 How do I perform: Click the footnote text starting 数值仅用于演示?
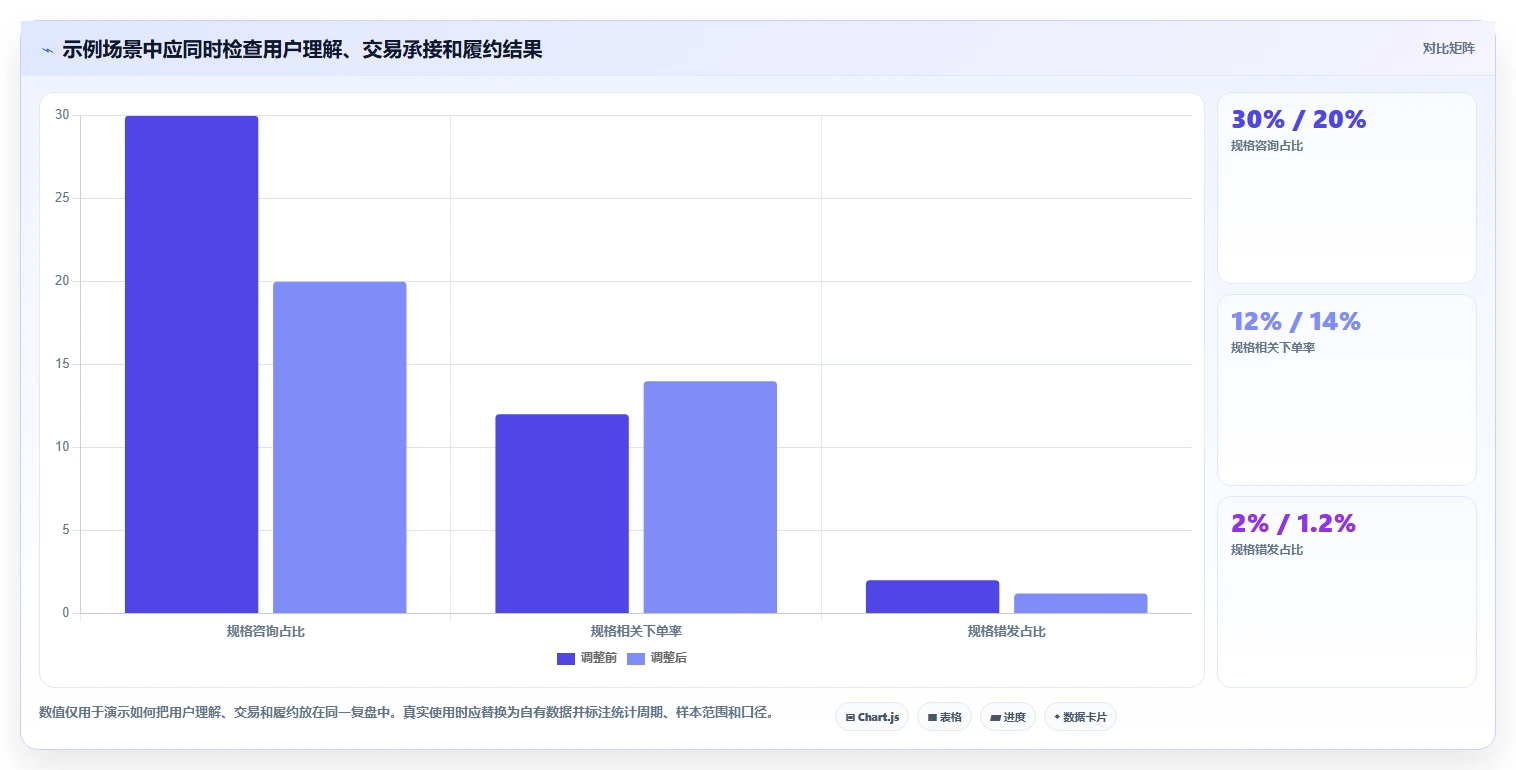(x=407, y=713)
